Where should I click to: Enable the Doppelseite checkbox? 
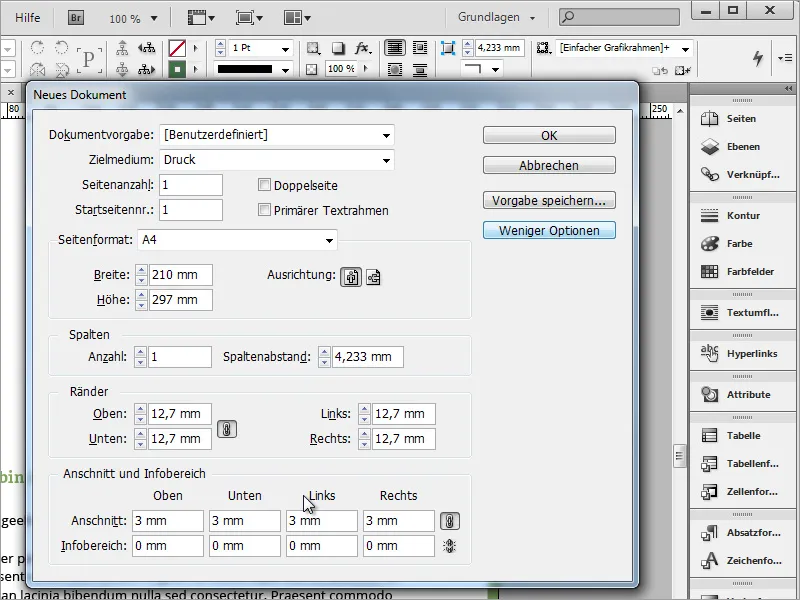264,185
